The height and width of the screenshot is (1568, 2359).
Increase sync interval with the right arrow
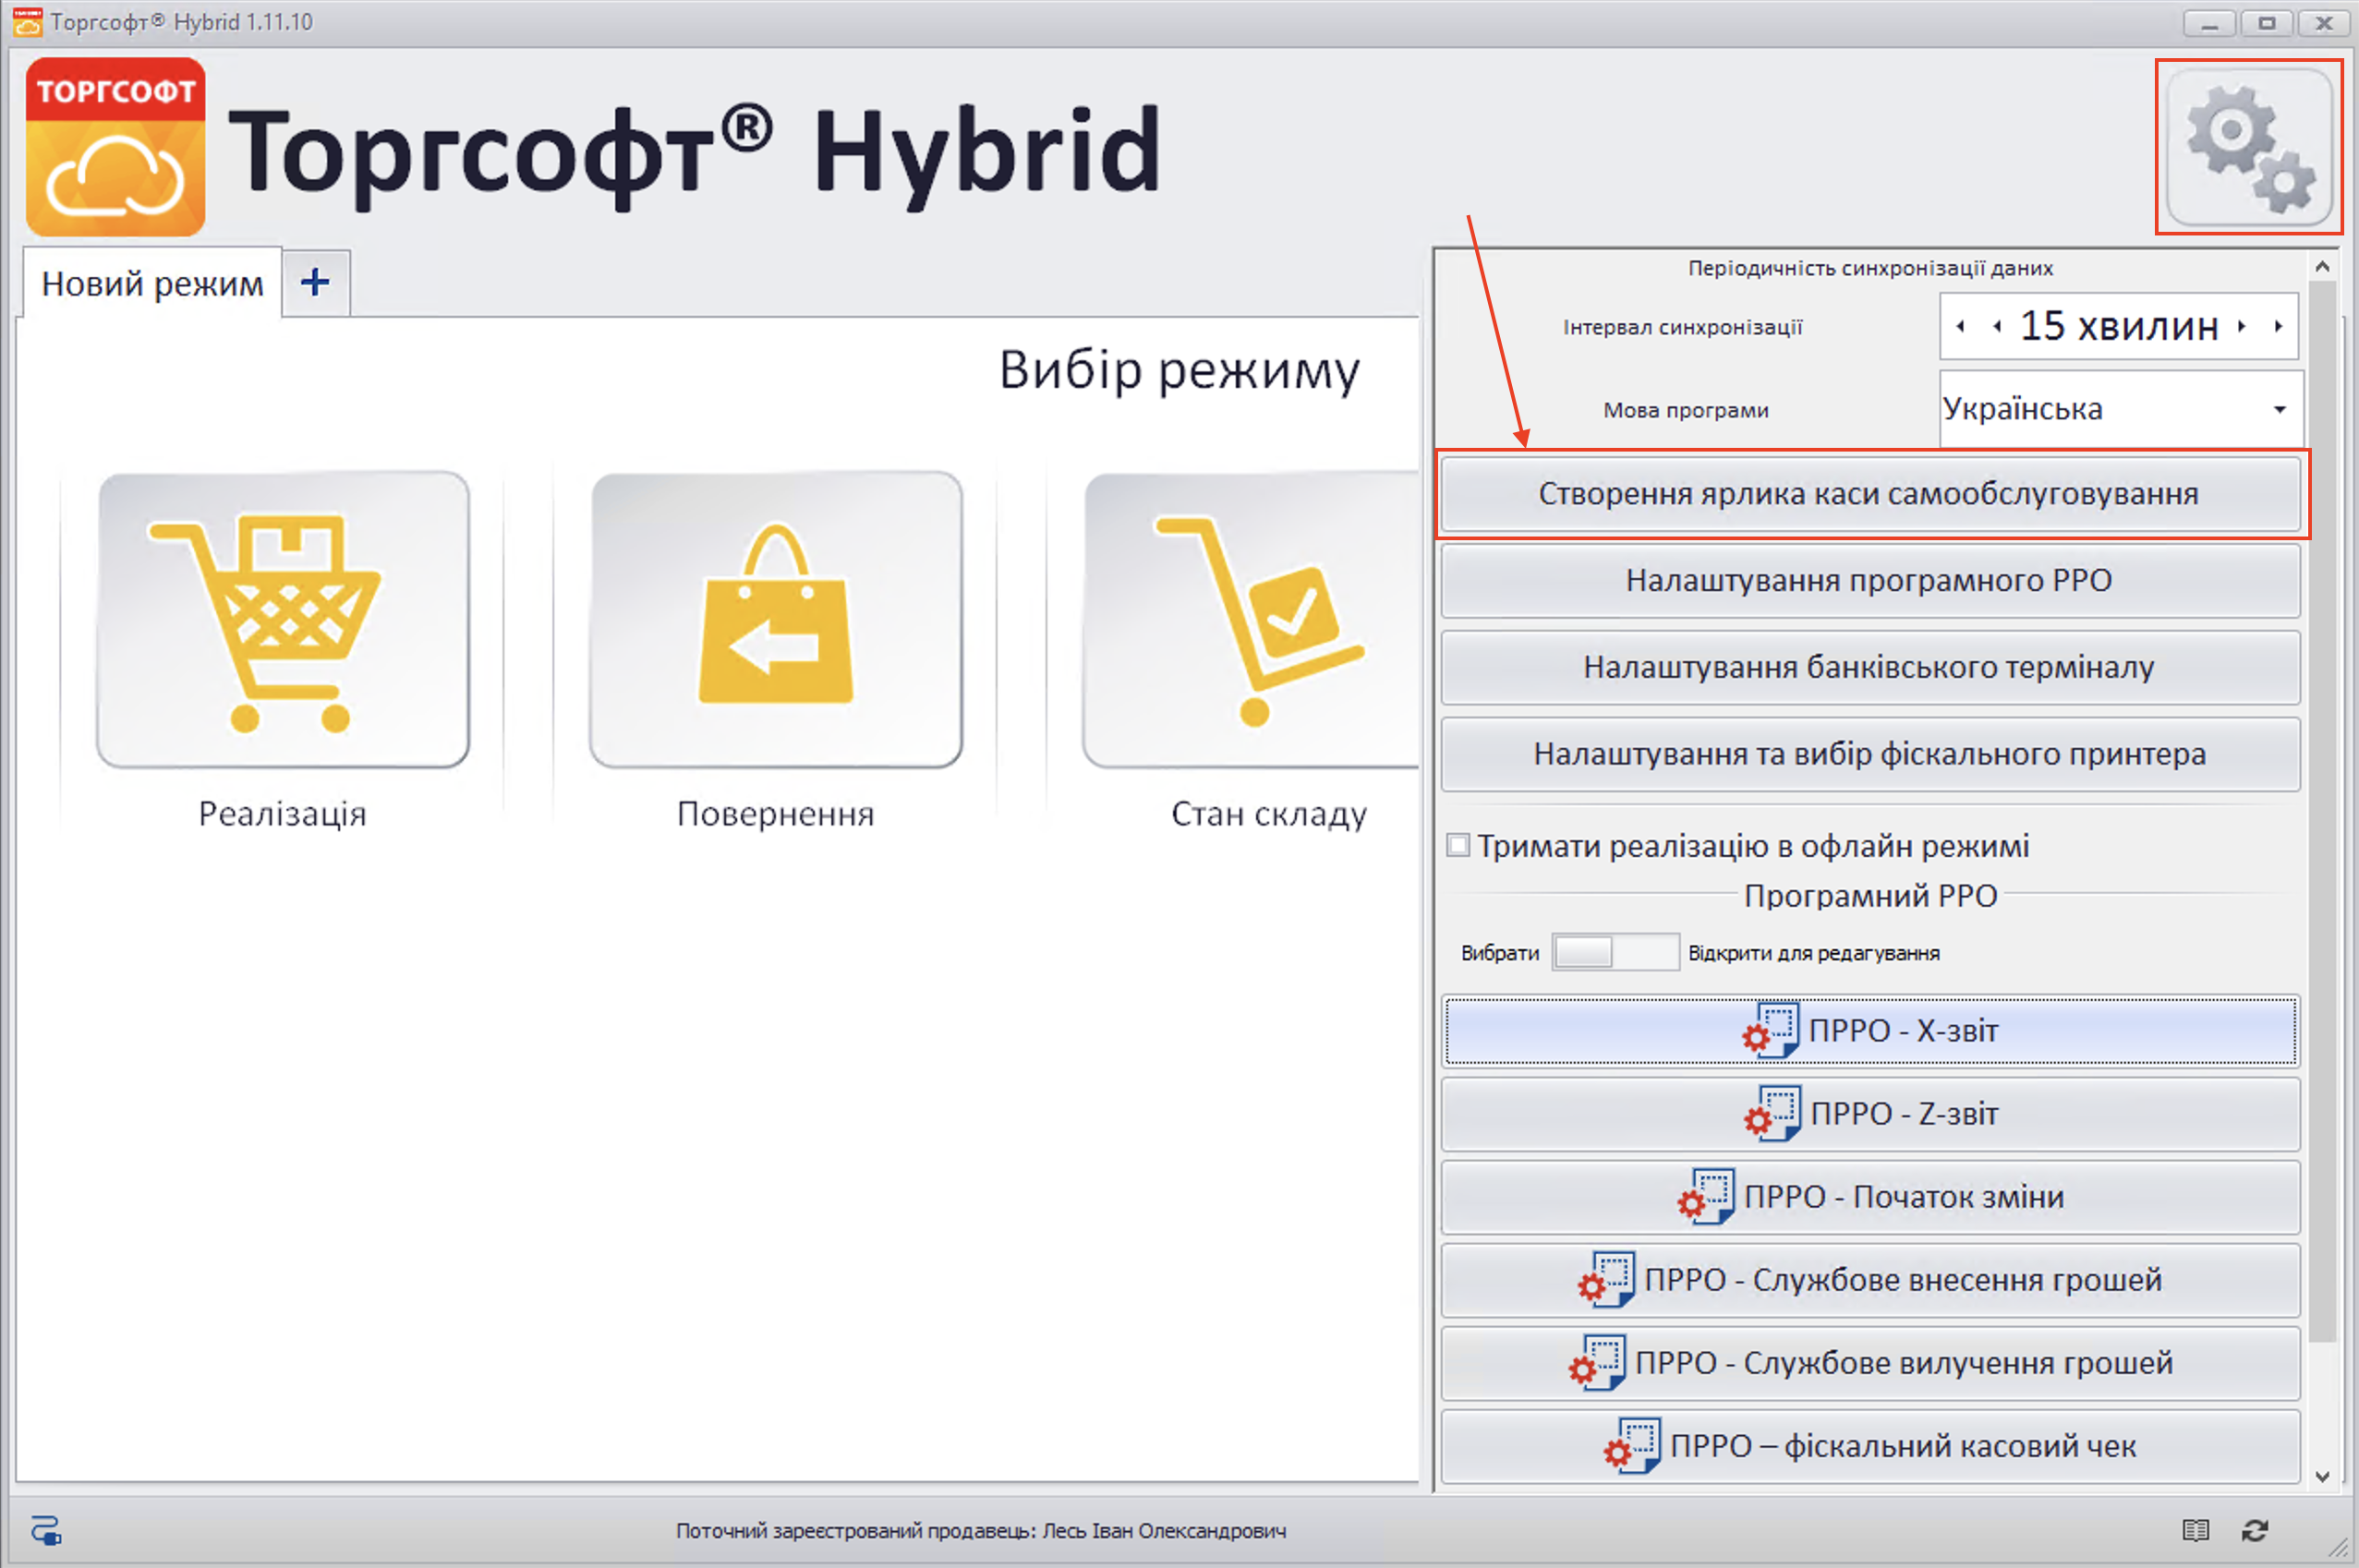pyautogui.click(x=2242, y=326)
